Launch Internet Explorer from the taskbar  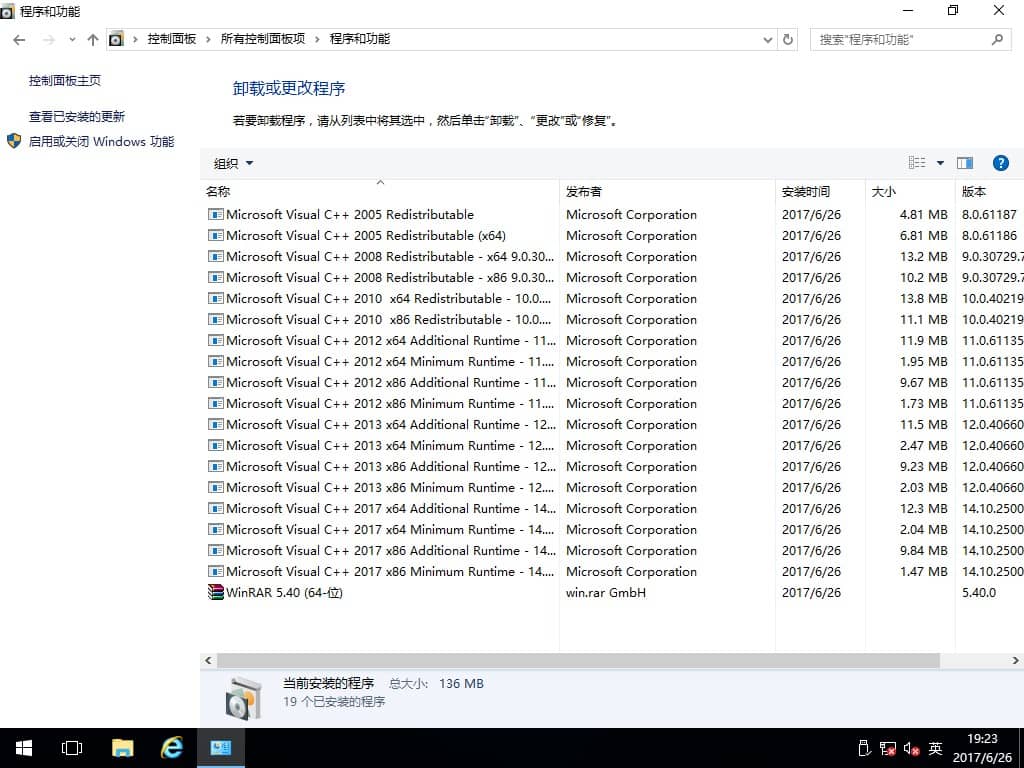[x=172, y=748]
